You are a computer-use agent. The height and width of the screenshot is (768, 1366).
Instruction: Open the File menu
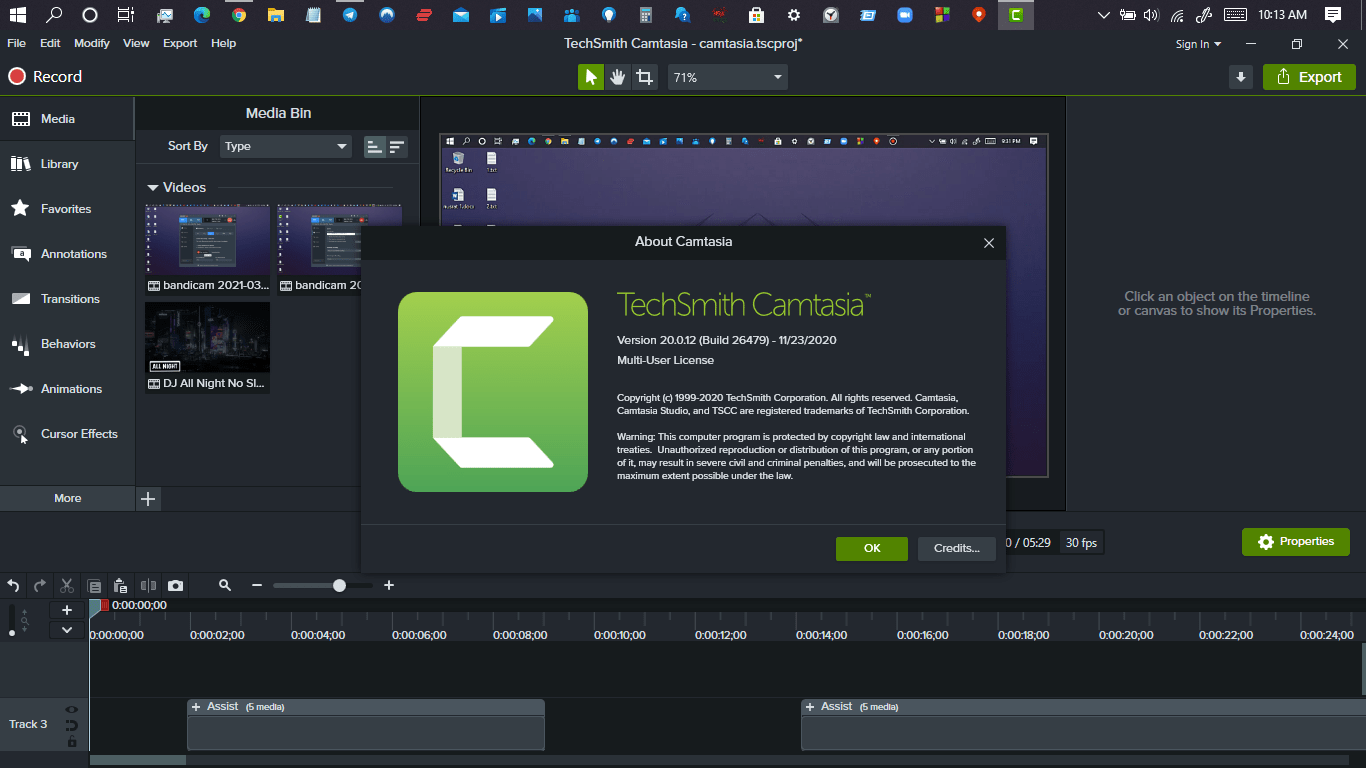pos(16,43)
